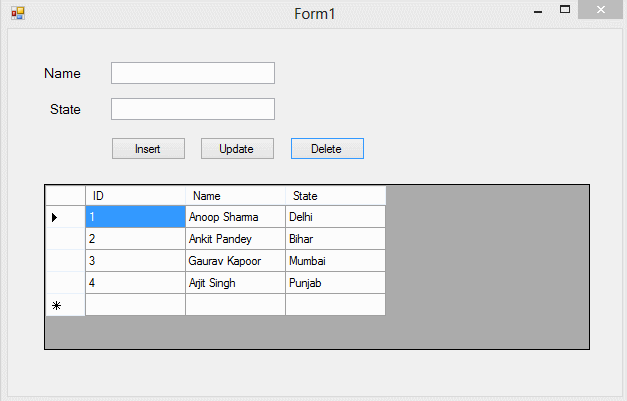Click the Name column header in grid

(x=235, y=195)
